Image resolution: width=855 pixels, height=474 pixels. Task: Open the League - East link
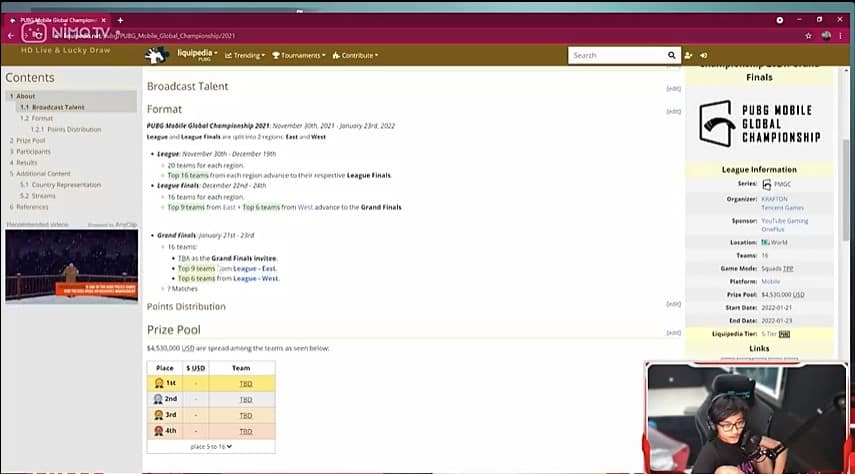pyautogui.click(x=254, y=268)
